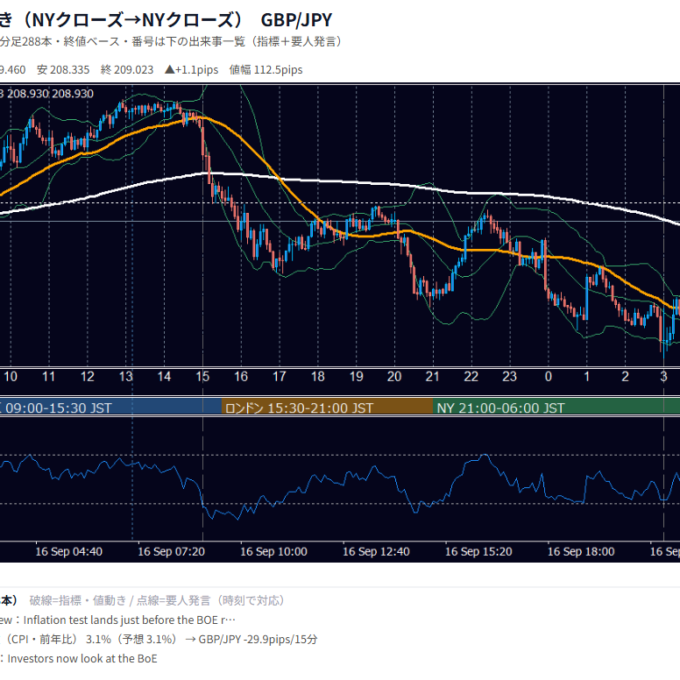The height and width of the screenshot is (680, 680).
Task: Click hour label 1 on the time axis
Action: pos(587,376)
